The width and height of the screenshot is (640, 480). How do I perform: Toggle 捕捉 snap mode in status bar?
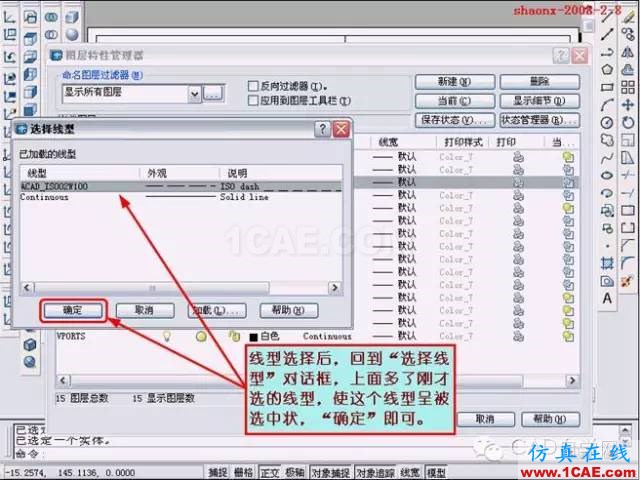pyautogui.click(x=218, y=472)
